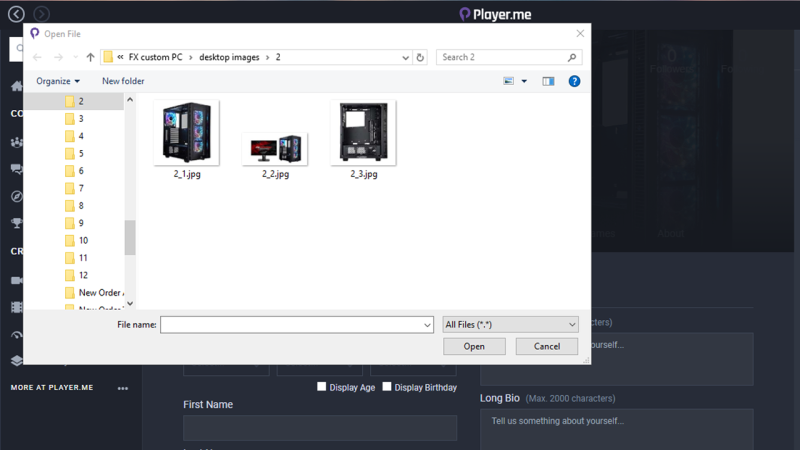Viewport: 800px width, 450px height.
Task: Go up one folder level
Action: point(90,57)
